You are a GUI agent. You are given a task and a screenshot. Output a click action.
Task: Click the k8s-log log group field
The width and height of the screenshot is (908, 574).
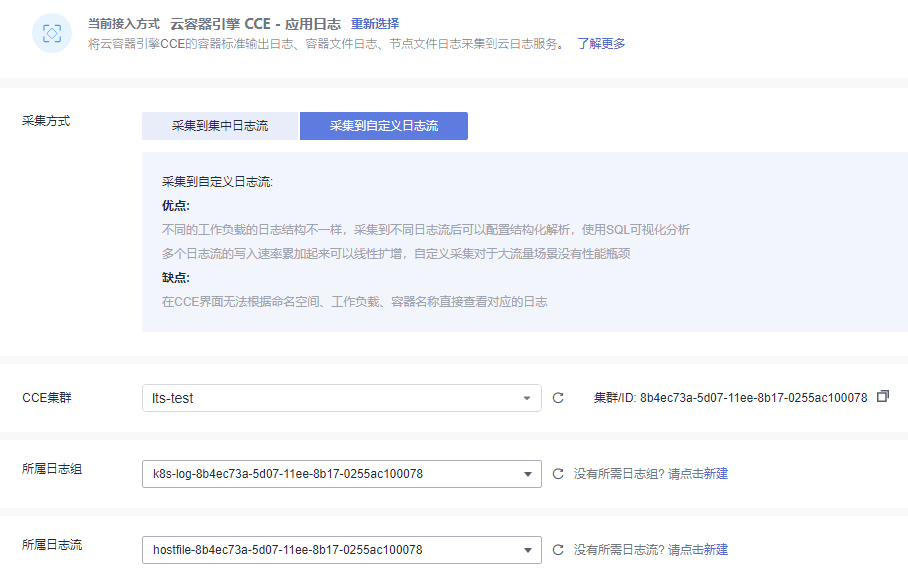click(x=342, y=474)
